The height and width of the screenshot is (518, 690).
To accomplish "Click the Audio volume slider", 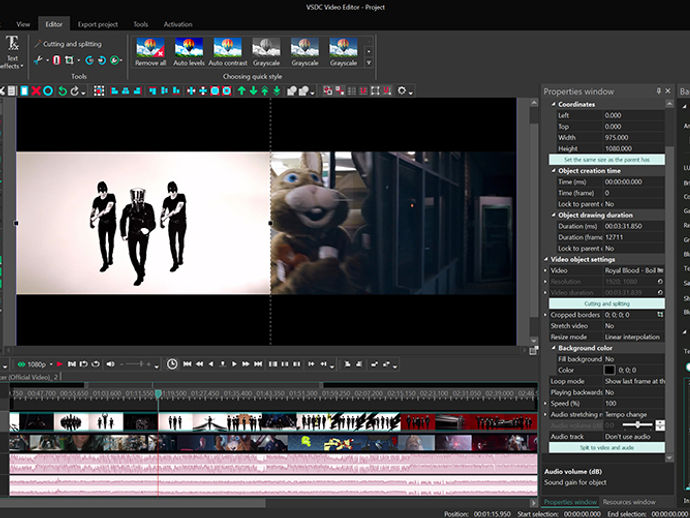I will point(637,425).
